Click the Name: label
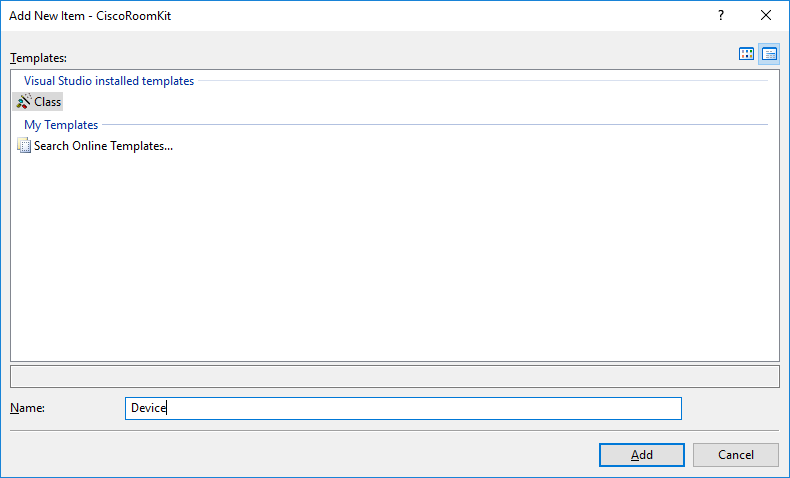 pos(28,408)
